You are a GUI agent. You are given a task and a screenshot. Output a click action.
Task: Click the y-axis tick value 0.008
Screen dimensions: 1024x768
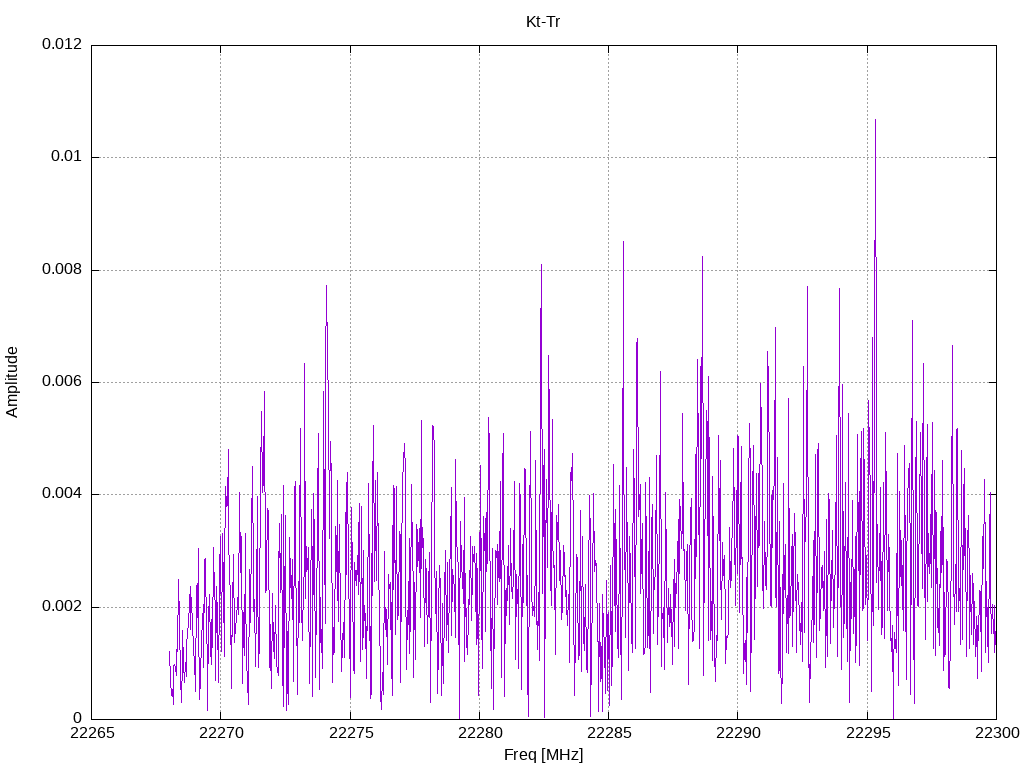(62, 269)
